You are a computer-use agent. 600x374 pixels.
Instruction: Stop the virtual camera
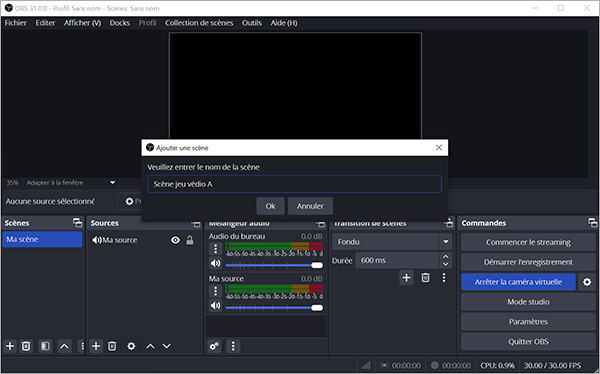(x=518, y=282)
